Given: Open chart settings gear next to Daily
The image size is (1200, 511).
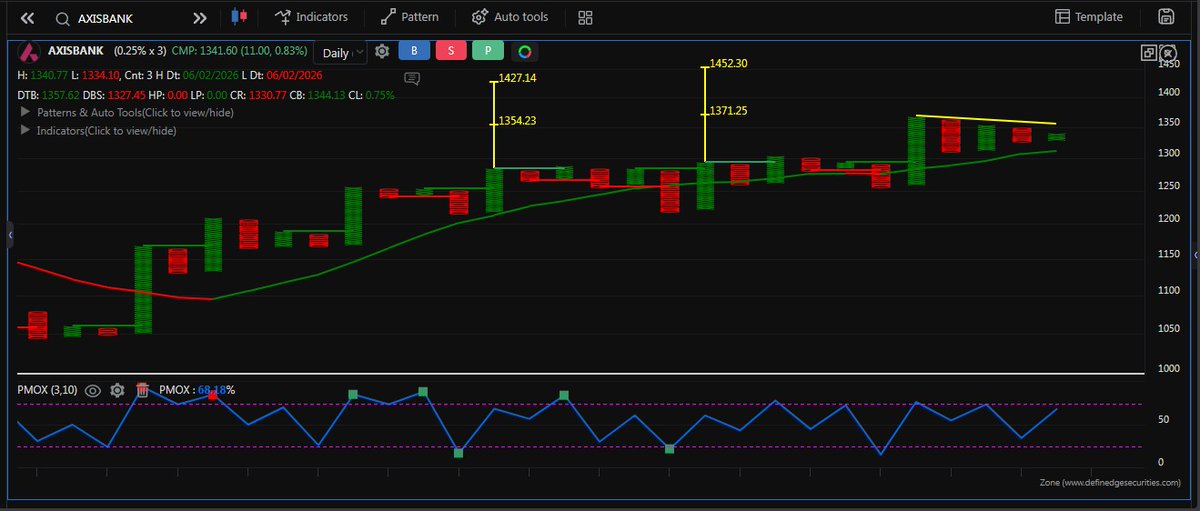Looking at the screenshot, I should [x=382, y=51].
